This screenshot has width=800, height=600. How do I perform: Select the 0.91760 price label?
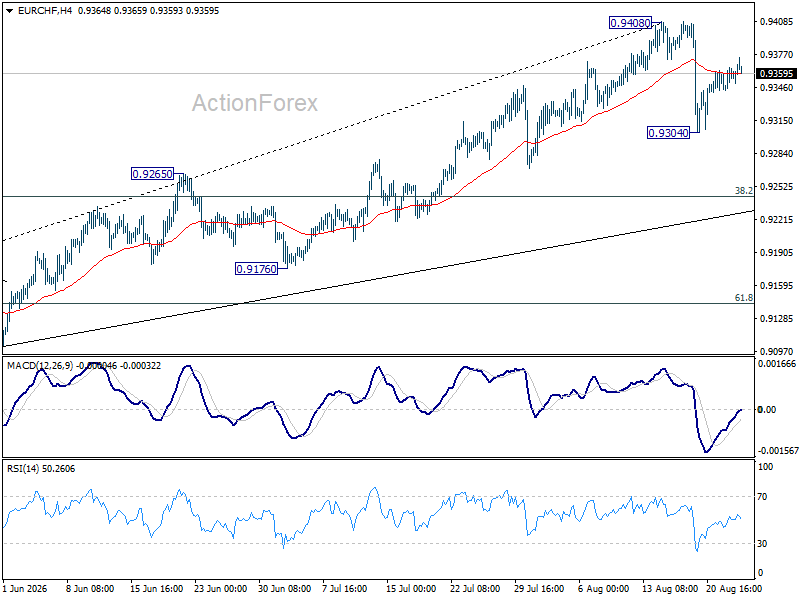point(257,269)
